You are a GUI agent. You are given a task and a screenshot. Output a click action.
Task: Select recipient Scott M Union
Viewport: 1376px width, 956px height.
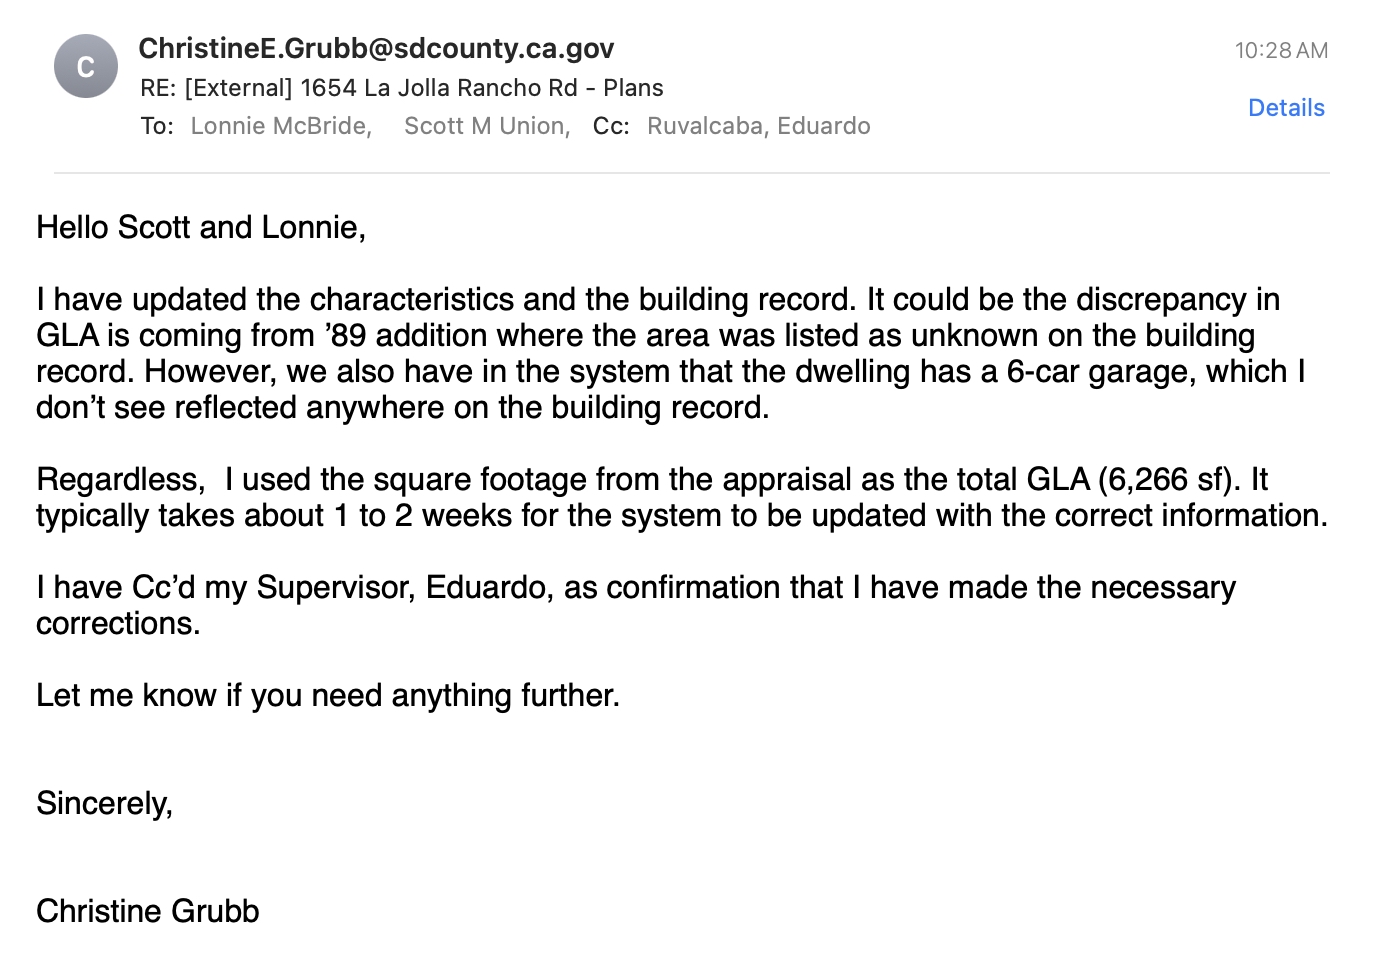[486, 126]
